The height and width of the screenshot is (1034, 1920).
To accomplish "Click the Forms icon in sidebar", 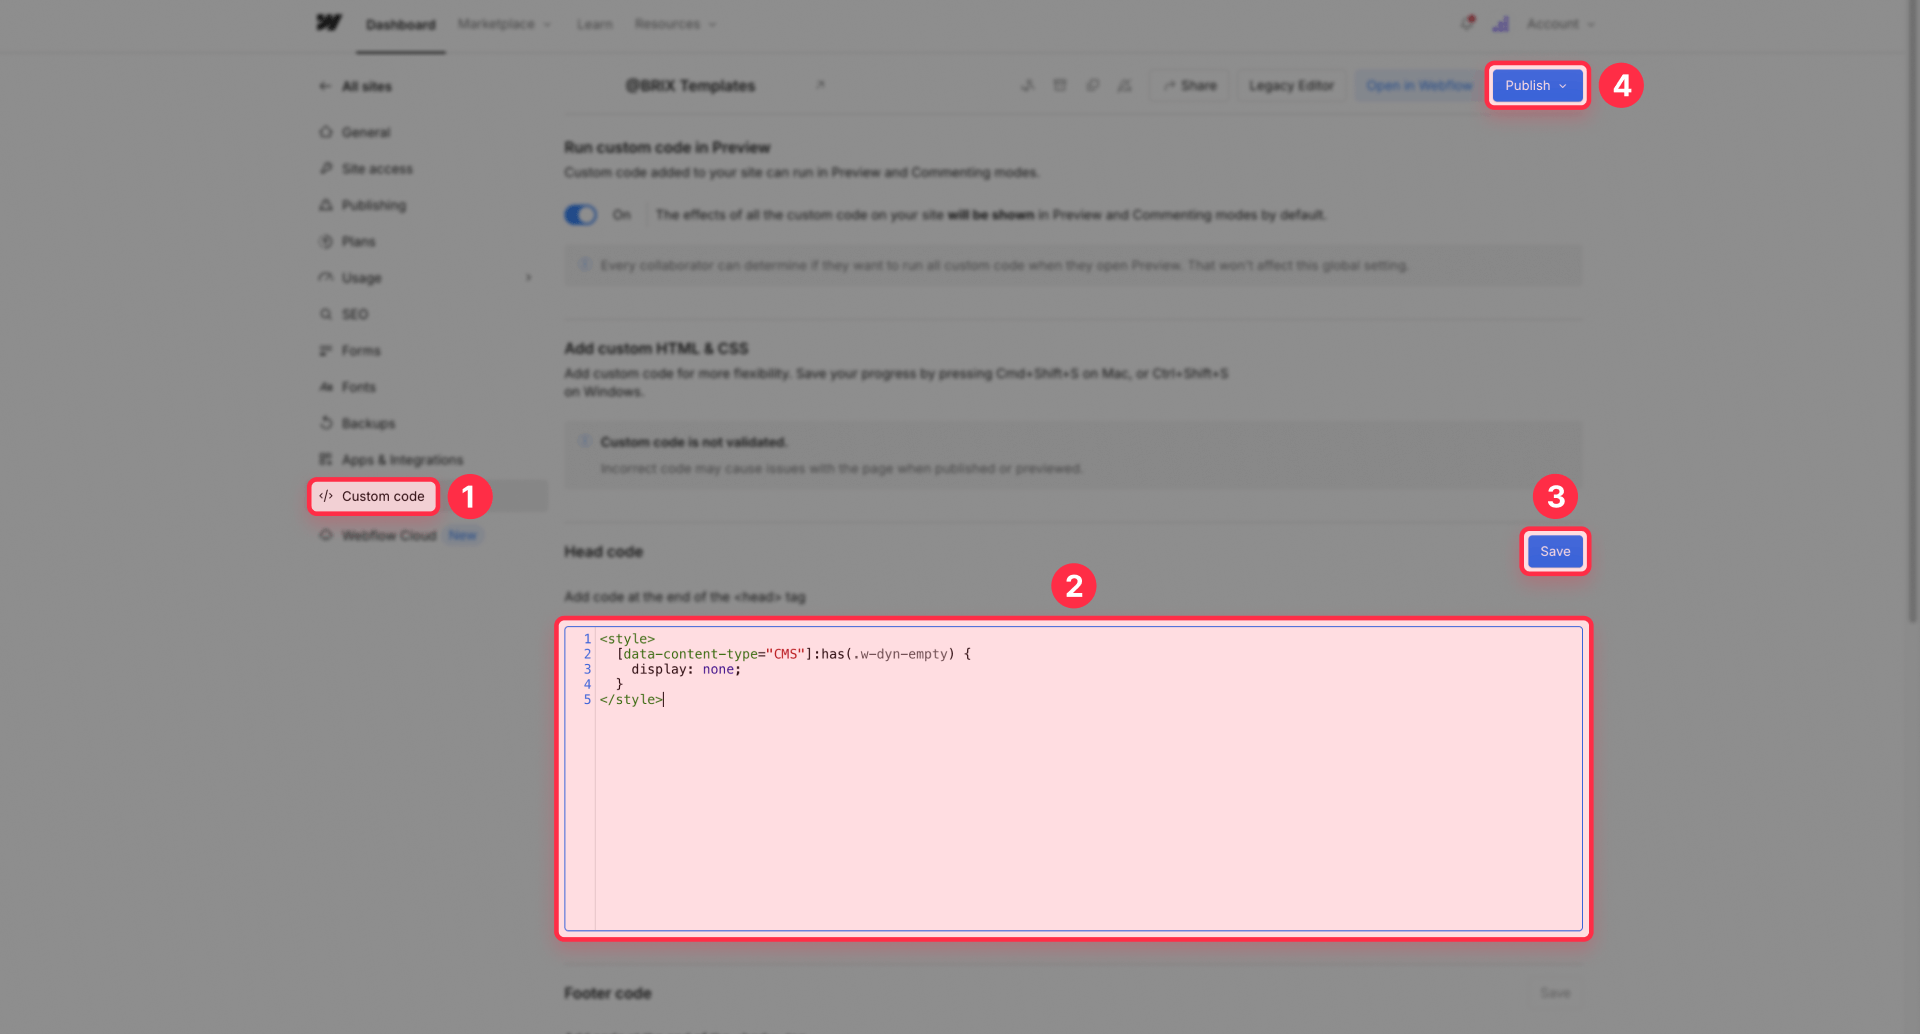I will [x=326, y=350].
